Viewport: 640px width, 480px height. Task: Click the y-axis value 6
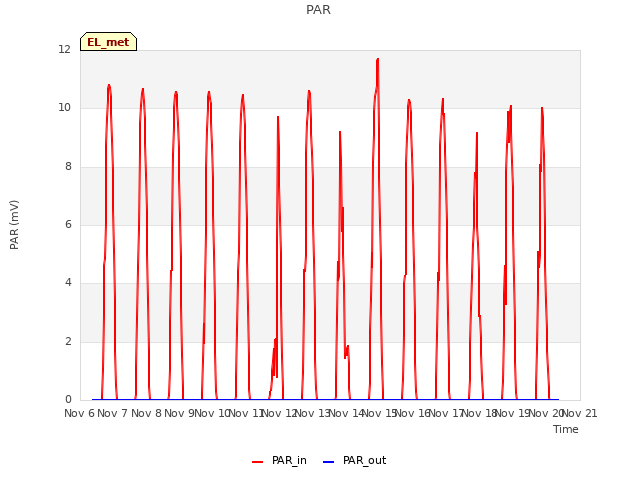point(68,224)
